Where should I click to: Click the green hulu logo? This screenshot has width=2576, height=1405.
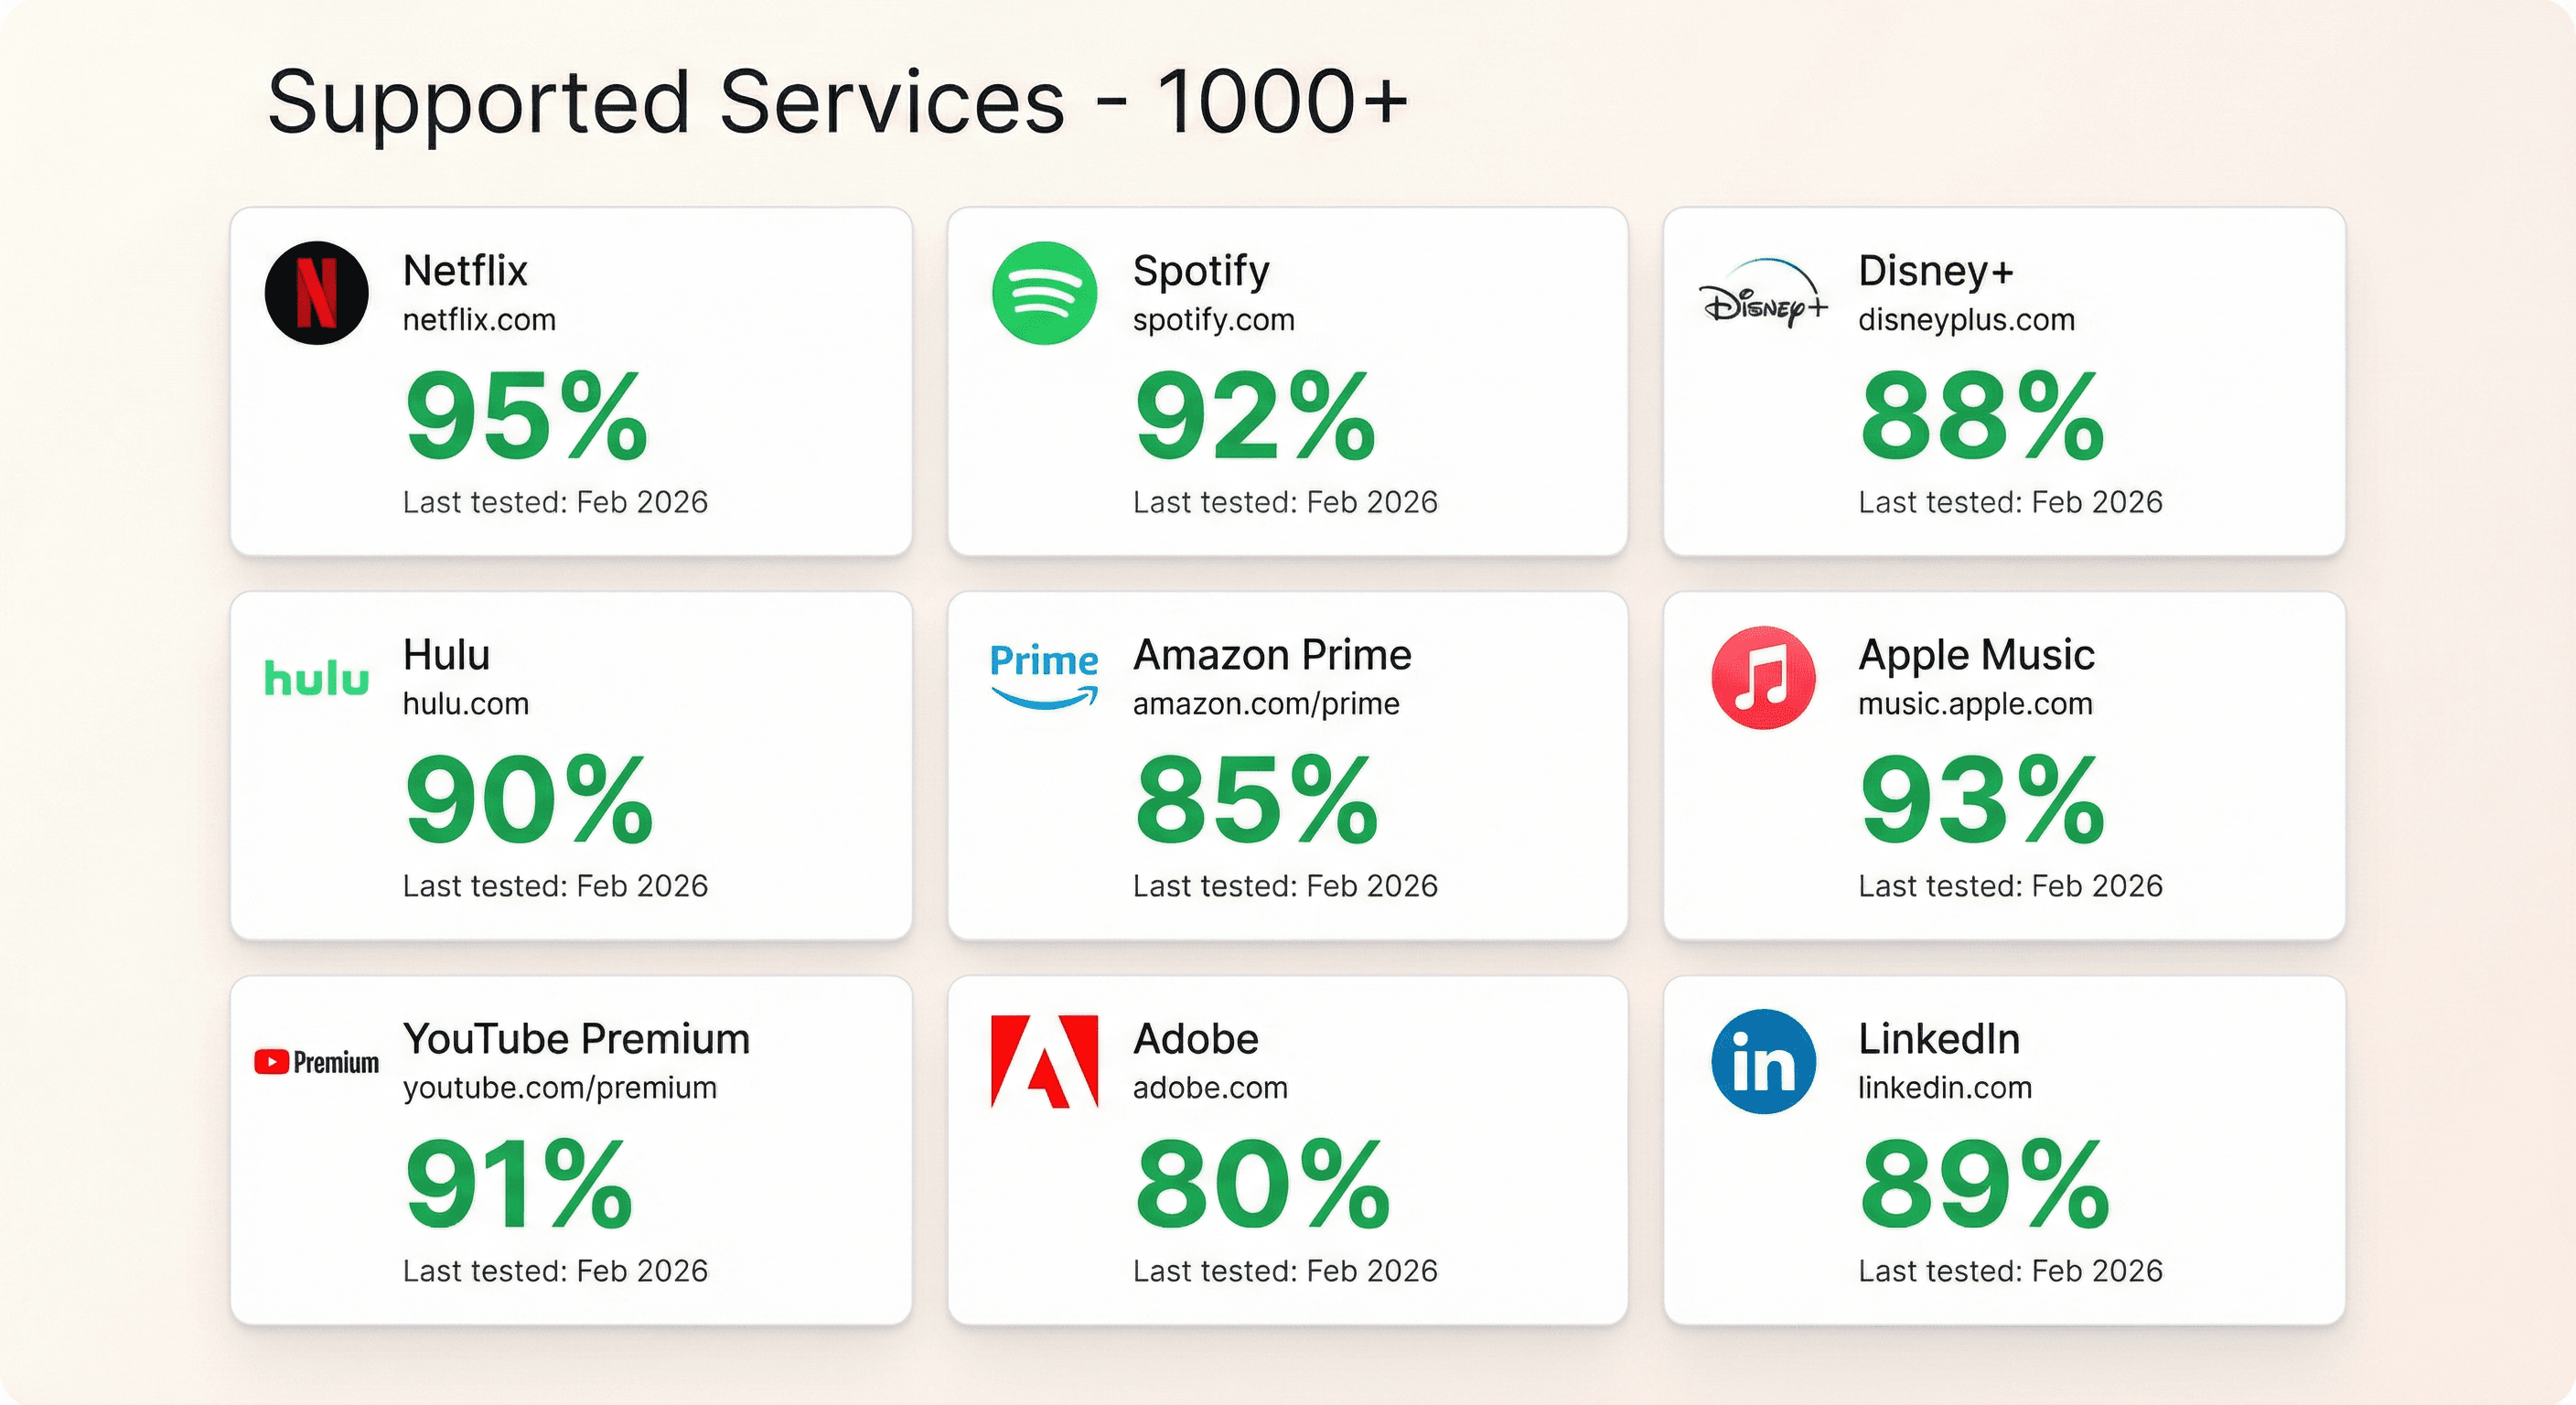(316, 678)
